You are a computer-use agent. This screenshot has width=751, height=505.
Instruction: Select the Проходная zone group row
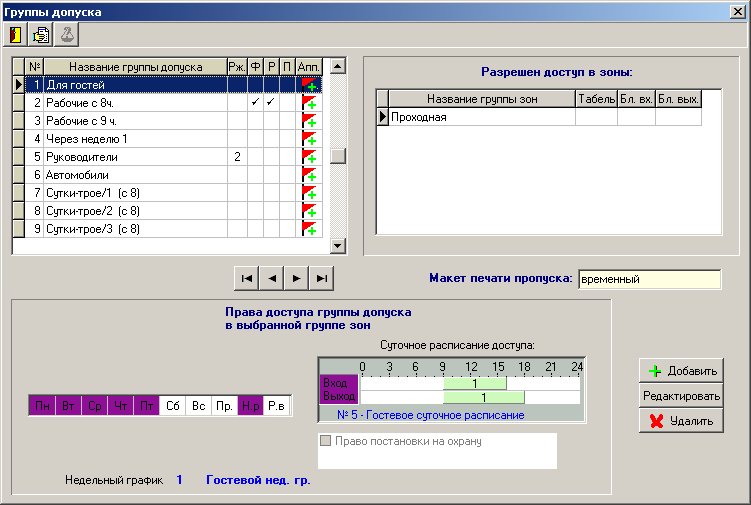pyautogui.click(x=539, y=117)
